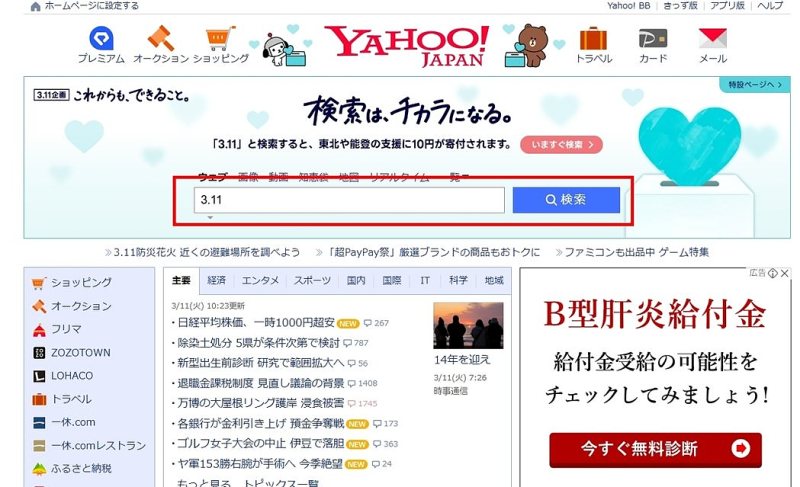This screenshot has width=800, height=487.
Task: Click ホームページに設定する link
Action: coord(92,6)
